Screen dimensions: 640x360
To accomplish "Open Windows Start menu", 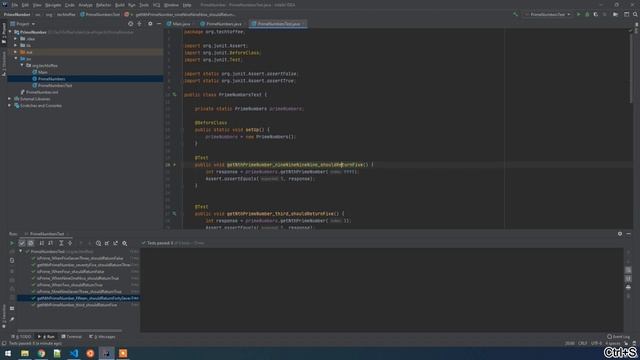I will pyautogui.click(x=8, y=353).
